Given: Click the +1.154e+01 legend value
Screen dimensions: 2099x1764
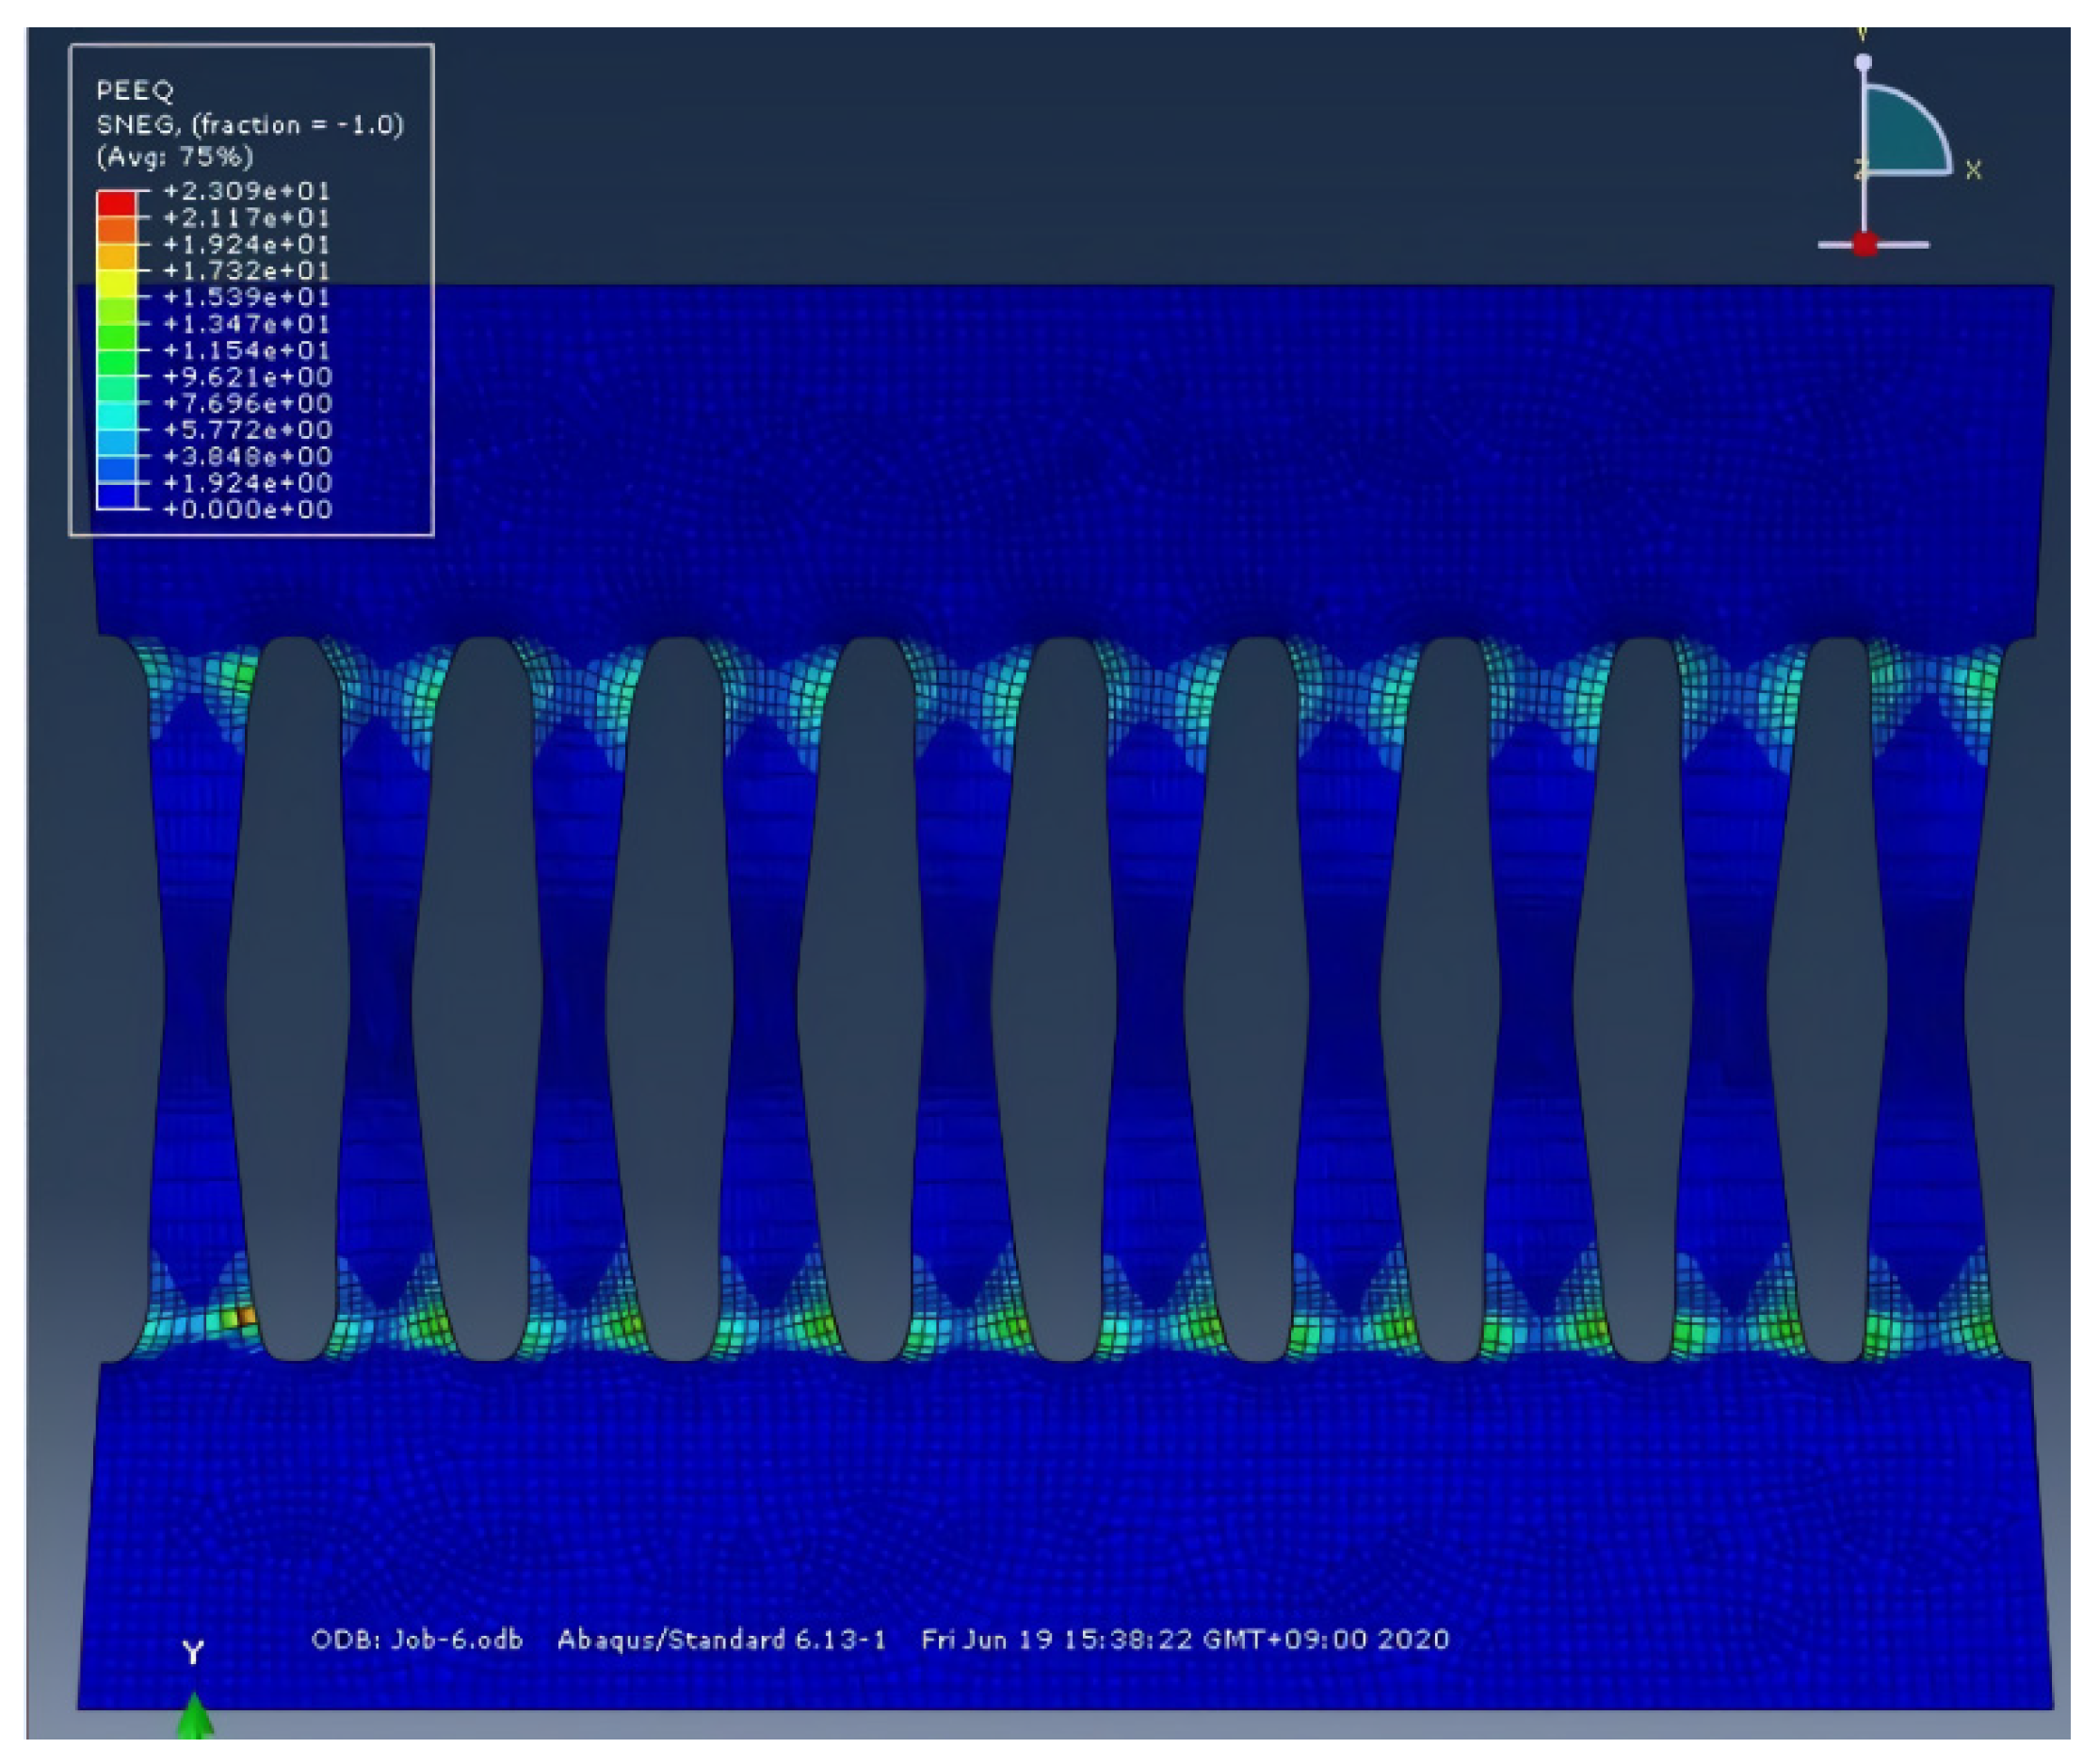Looking at the screenshot, I should [246, 350].
